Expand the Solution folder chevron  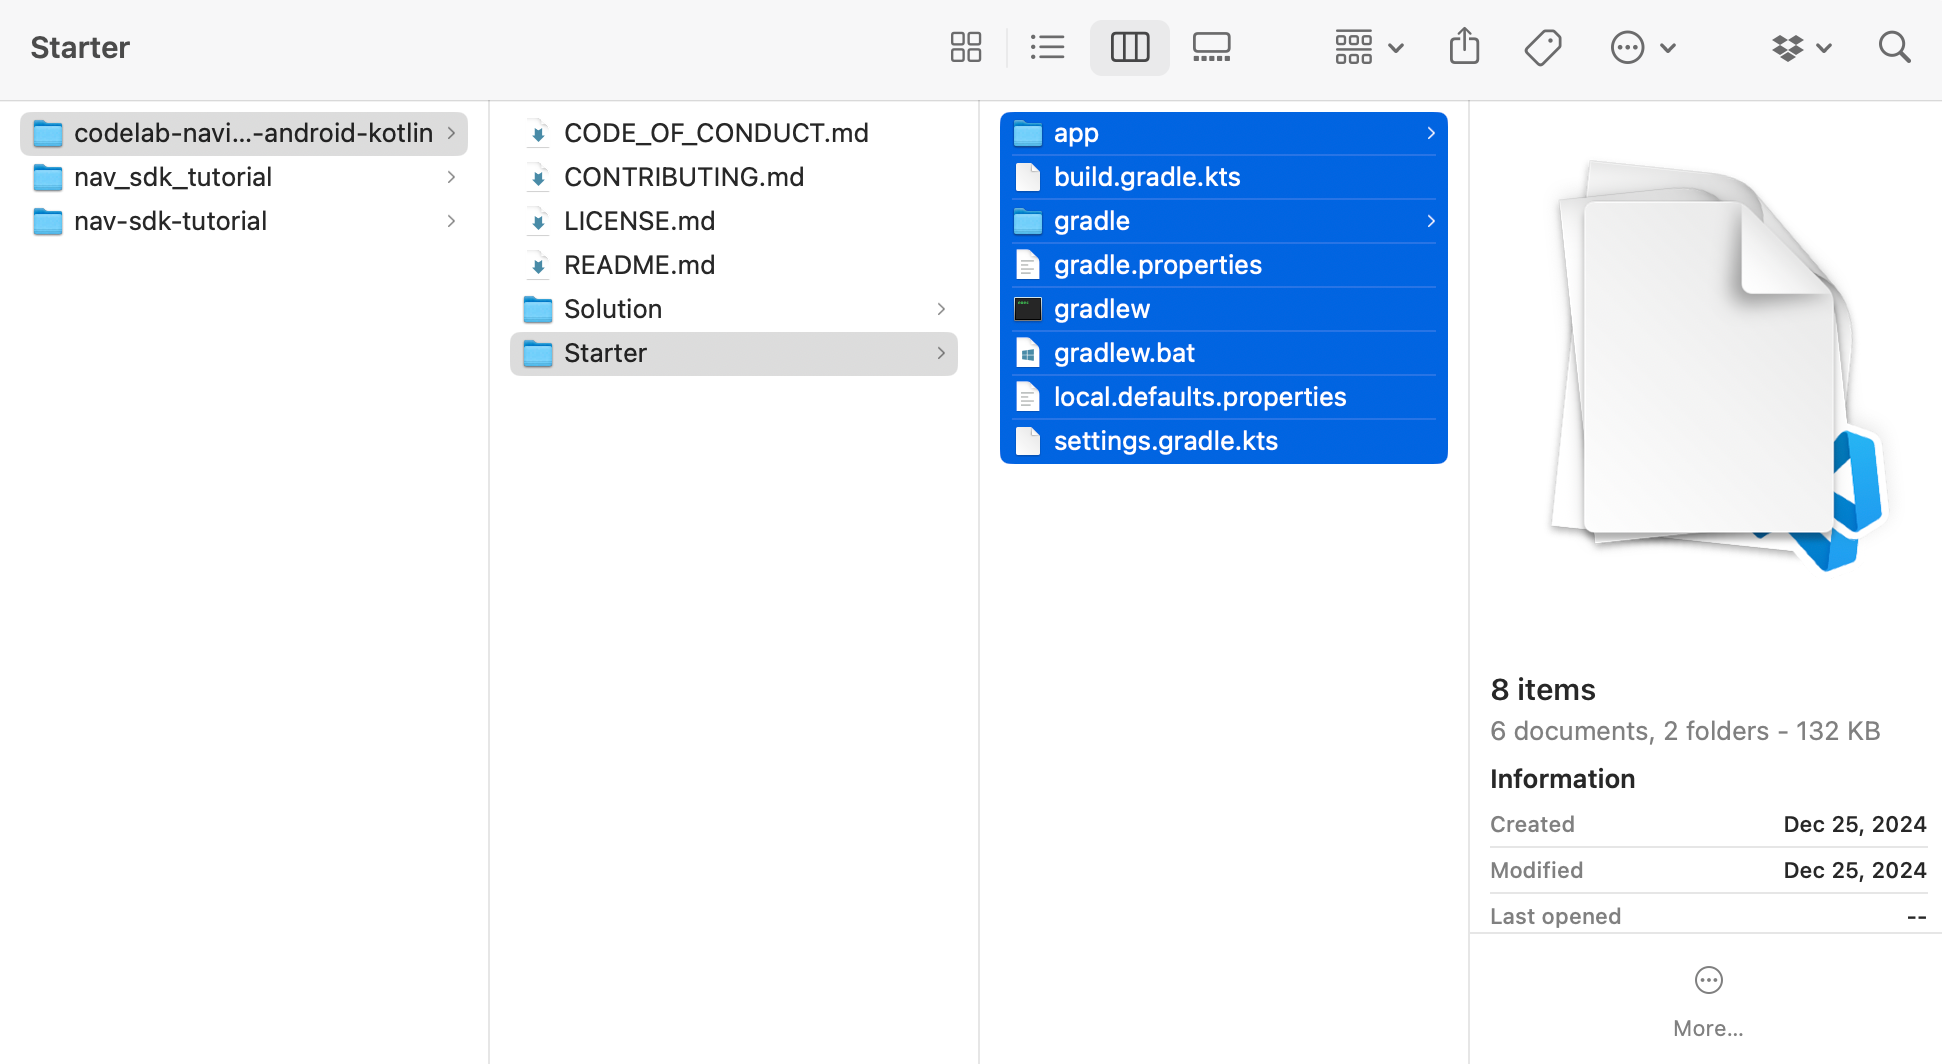tap(941, 309)
